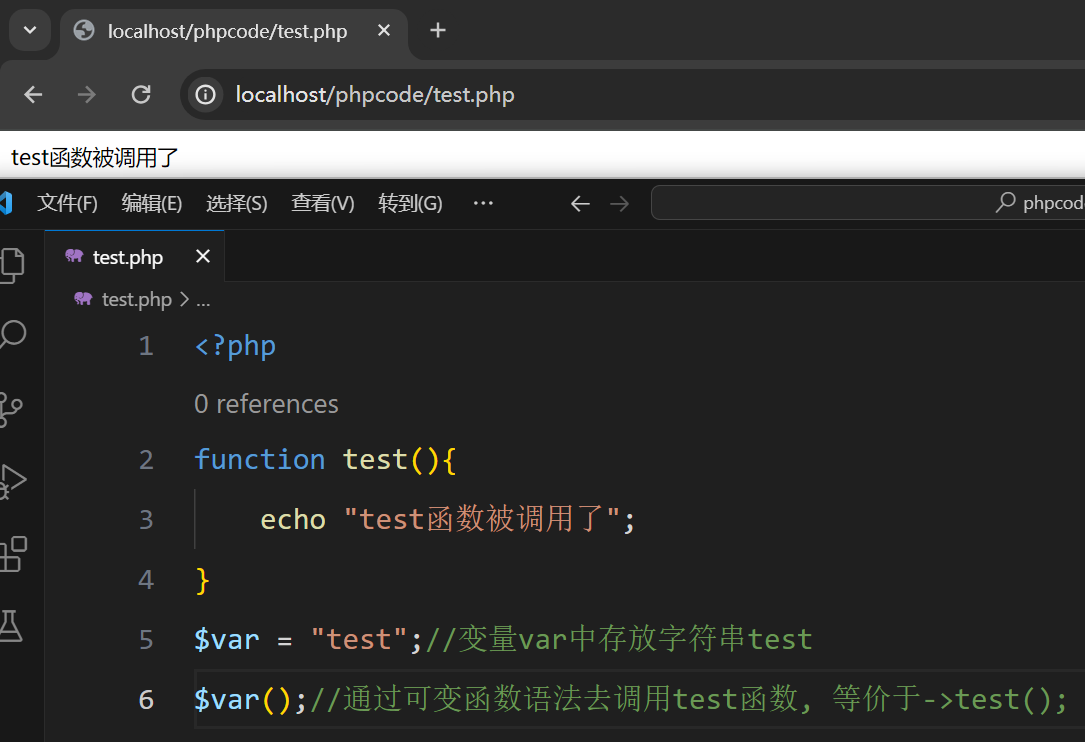
Task: Open the Run and Debug view
Action: [x=10, y=480]
